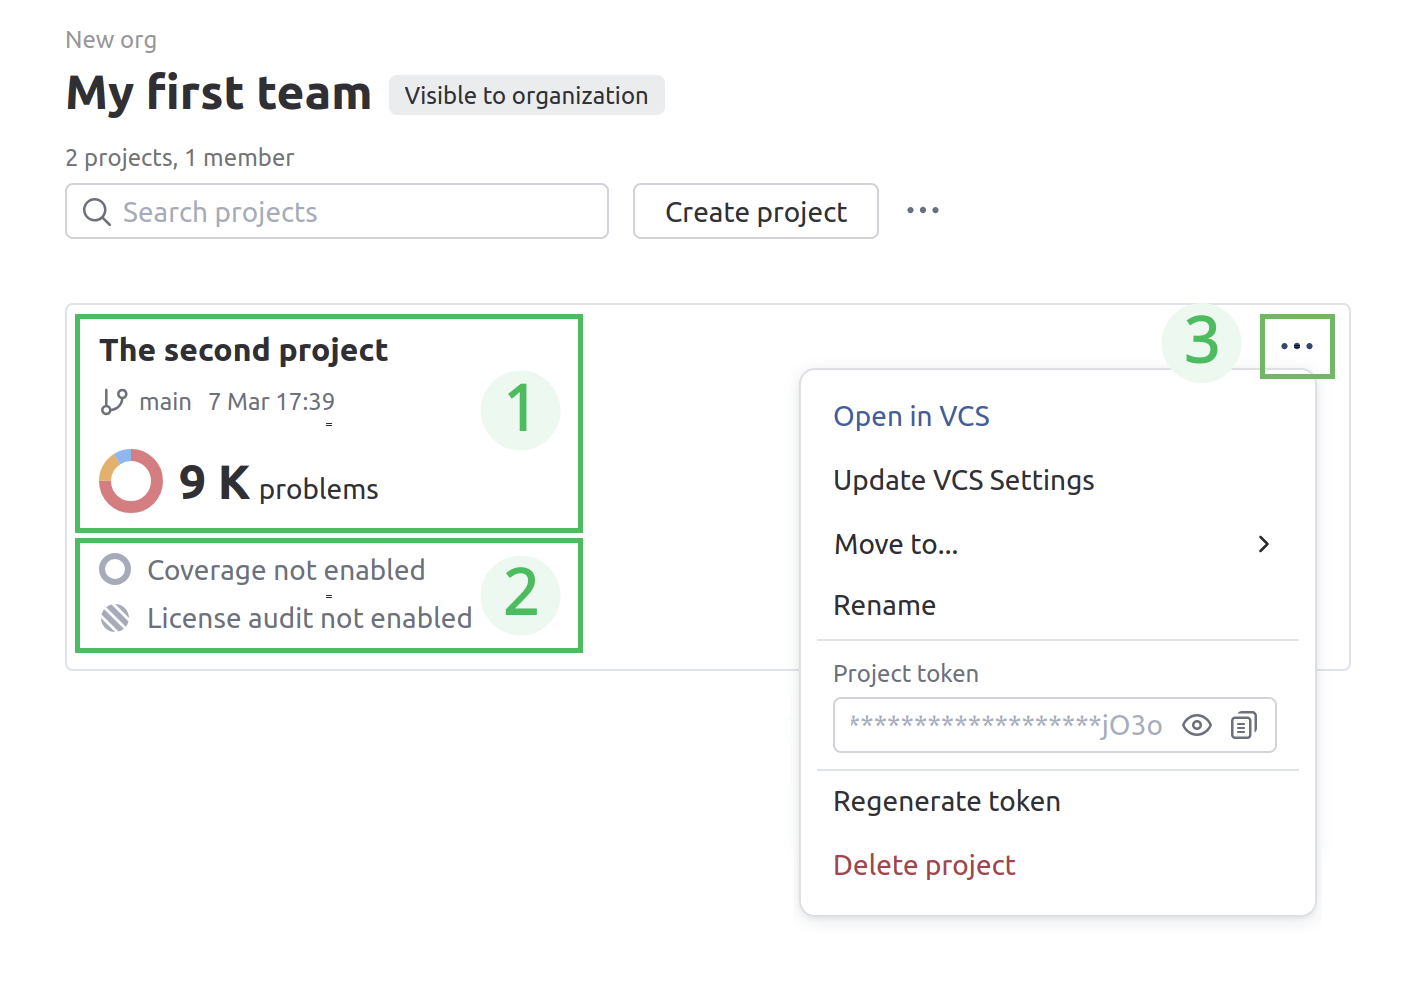Select Regenerate token
The image size is (1413, 1000).
[x=946, y=800]
